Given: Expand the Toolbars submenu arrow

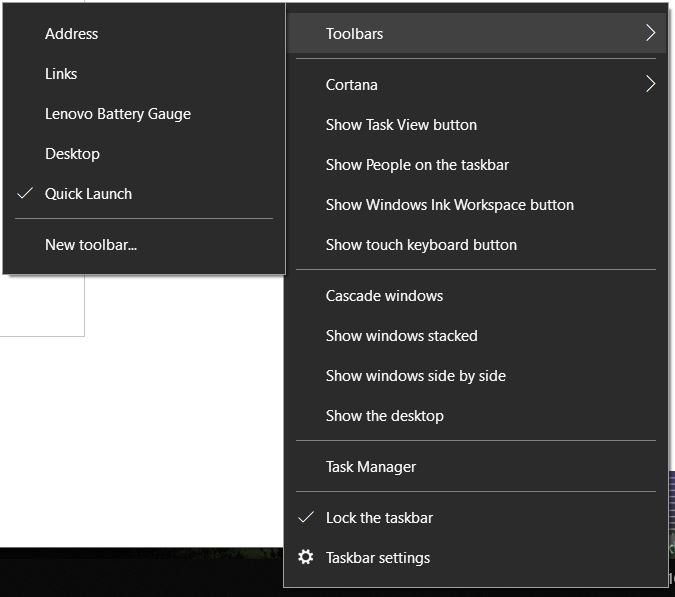Looking at the screenshot, I should tap(650, 33).
